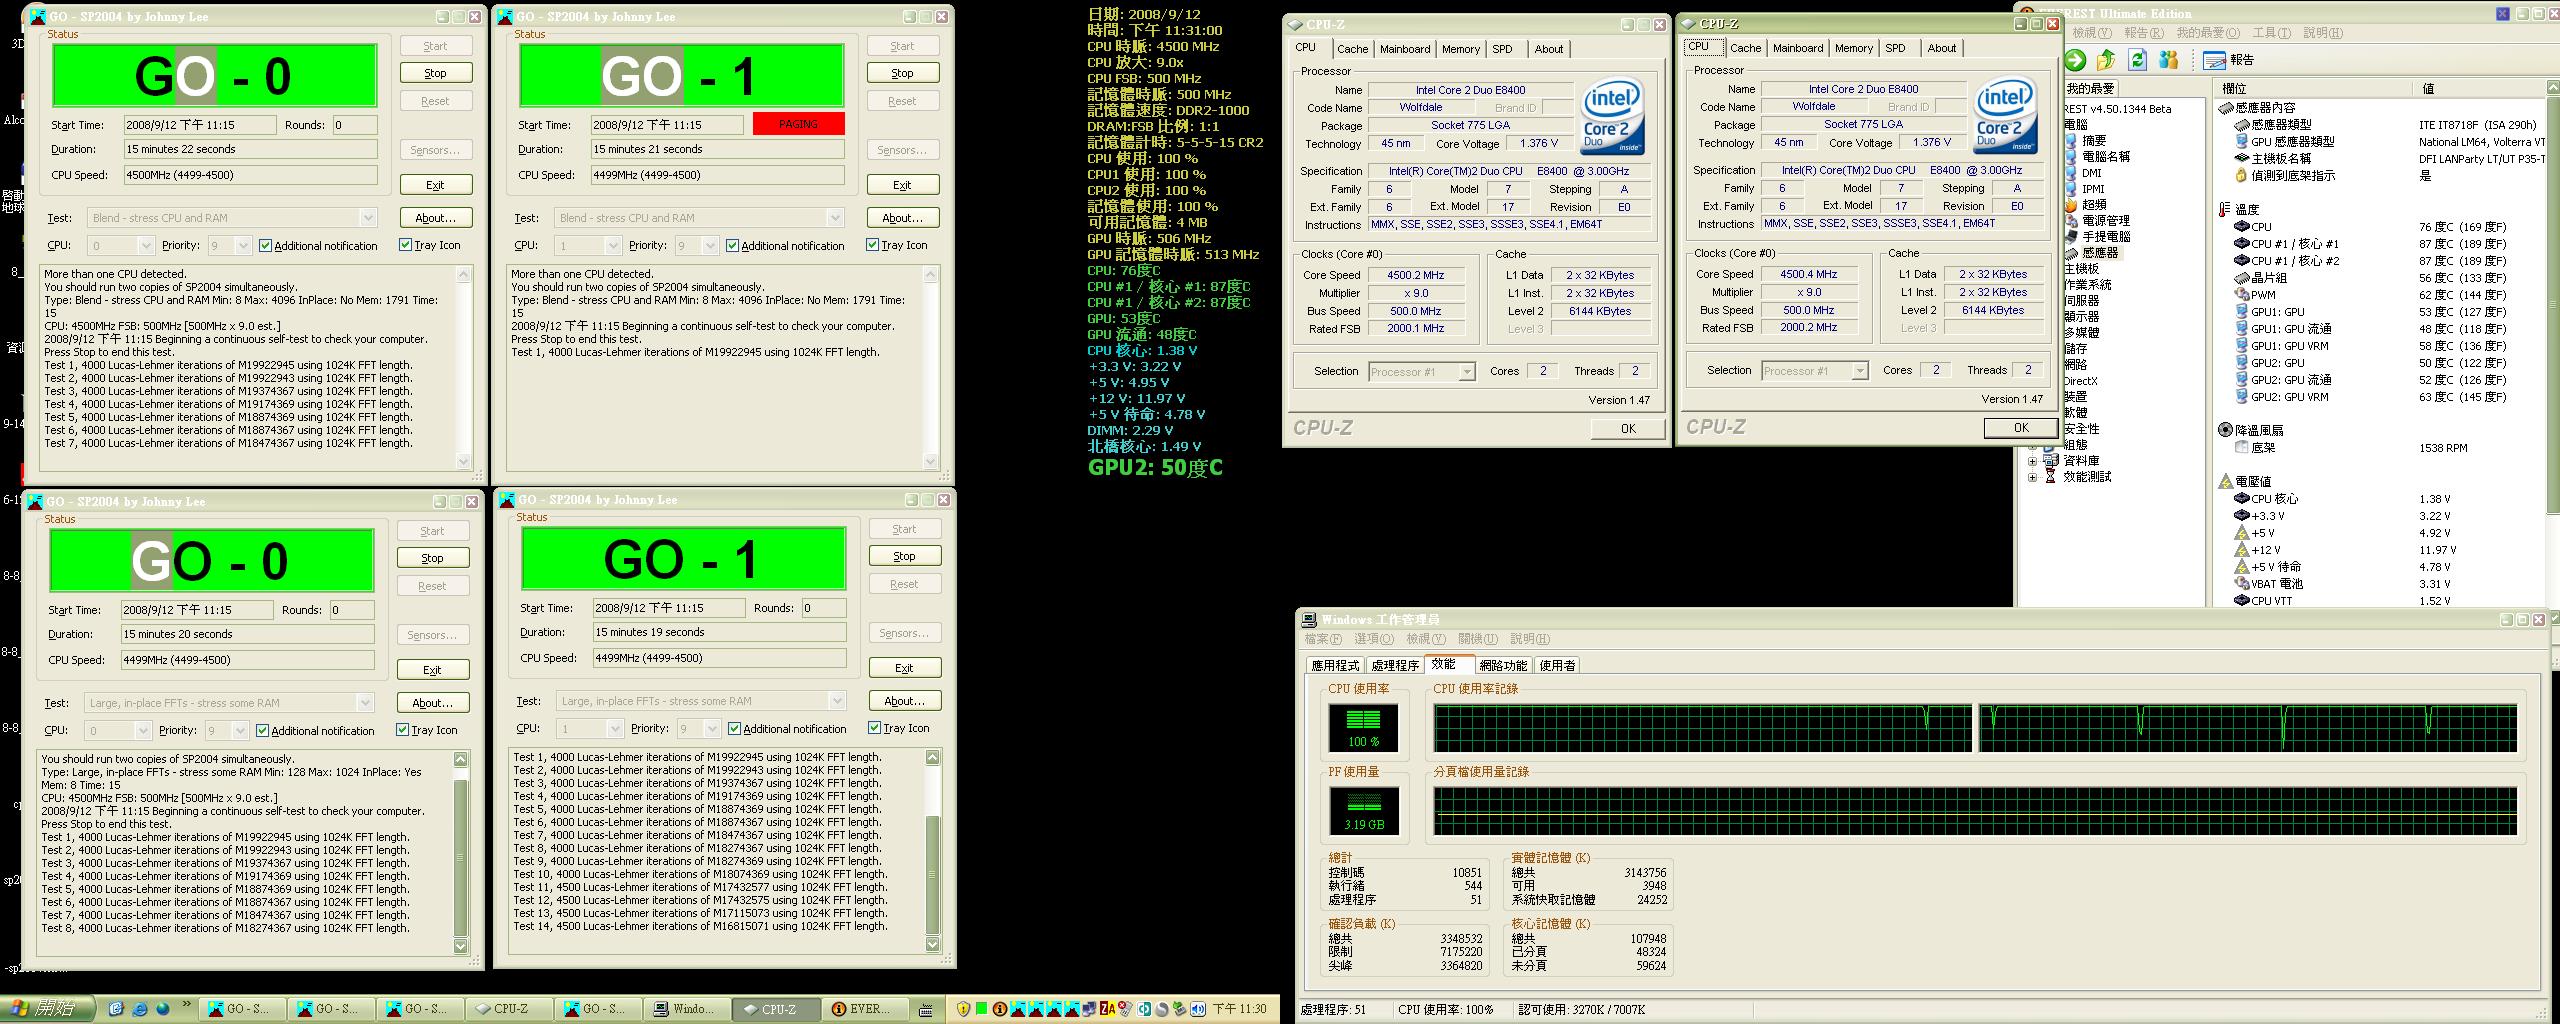Click keyboard icon beside system tray
The height and width of the screenshot is (1024, 2560).
(x=927, y=1009)
